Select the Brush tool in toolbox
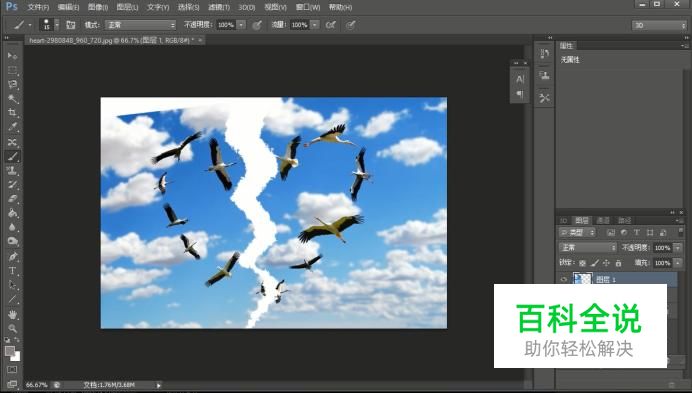Viewport: 692px width, 393px height. (12, 156)
